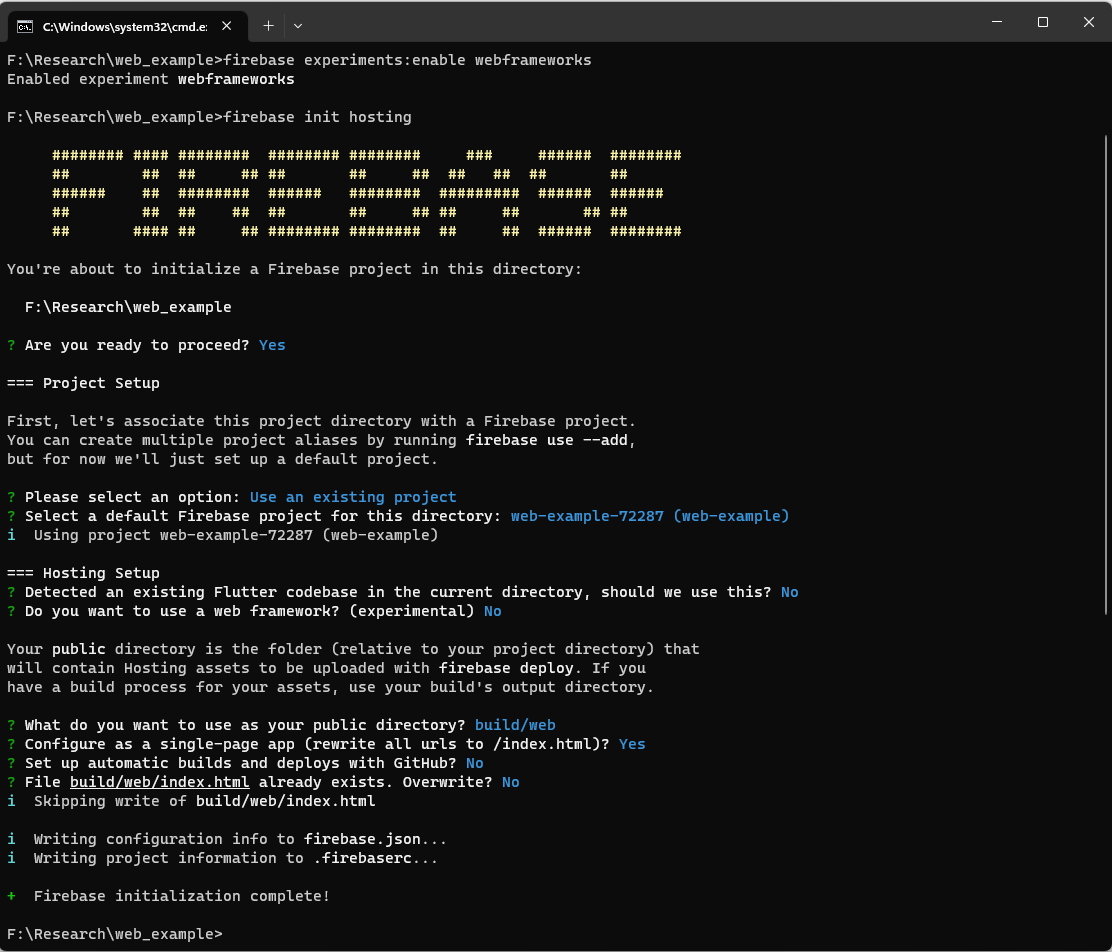Open a new terminal tab
This screenshot has width=1112, height=952.
[268, 25]
